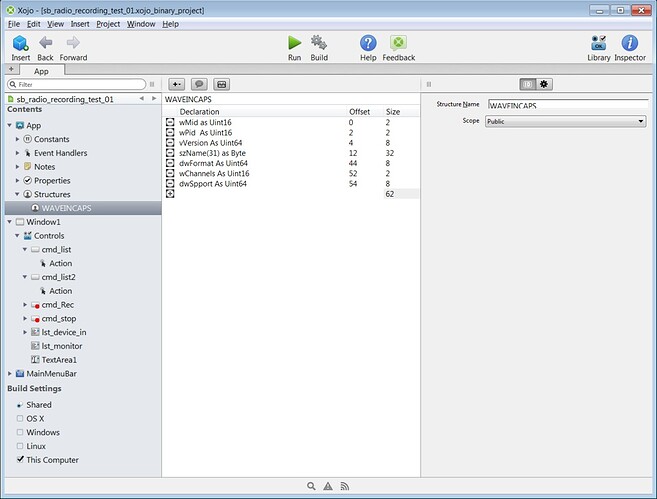Click the add field button above the structure
Image resolution: width=657 pixels, height=499 pixels.
pyautogui.click(x=176, y=84)
